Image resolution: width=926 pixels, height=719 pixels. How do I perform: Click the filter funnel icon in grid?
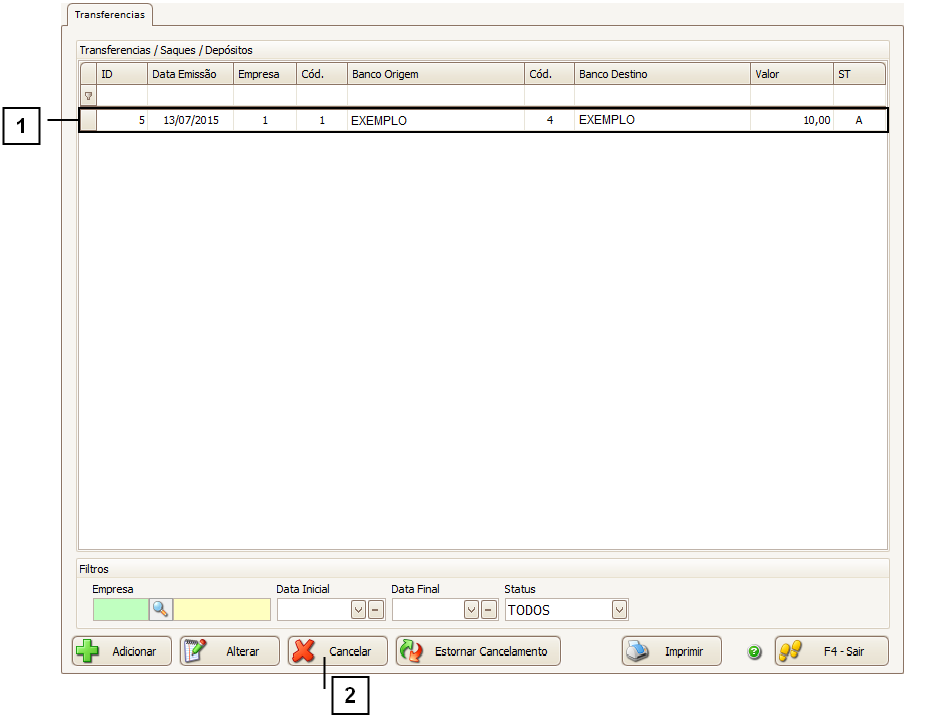point(88,96)
